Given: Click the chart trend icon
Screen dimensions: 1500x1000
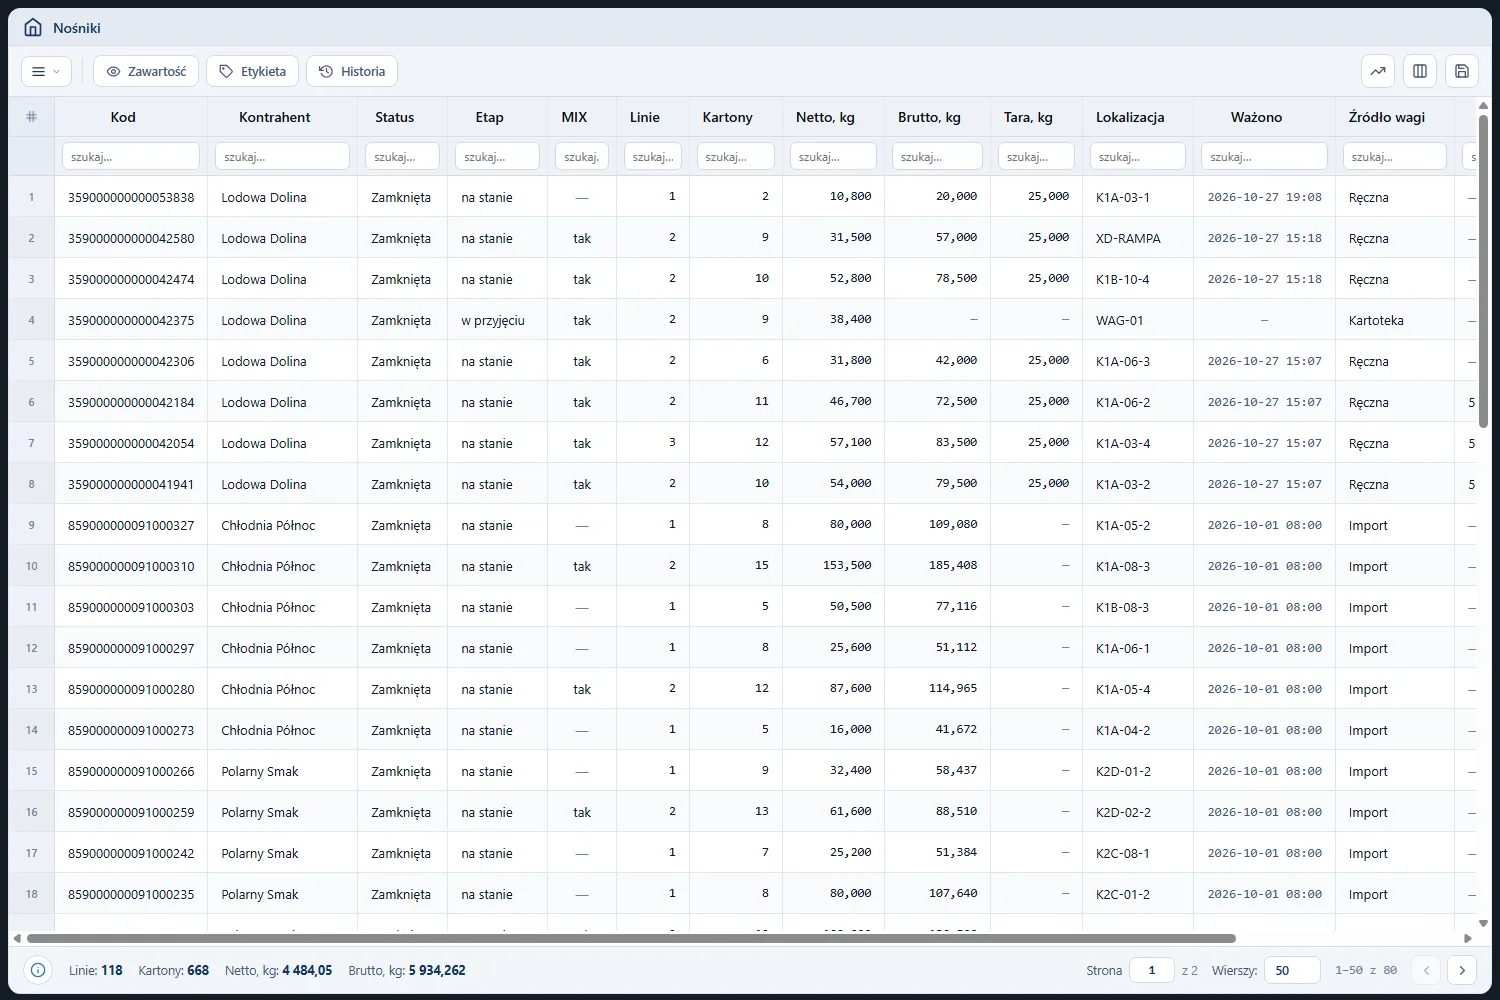Looking at the screenshot, I should click(x=1378, y=71).
